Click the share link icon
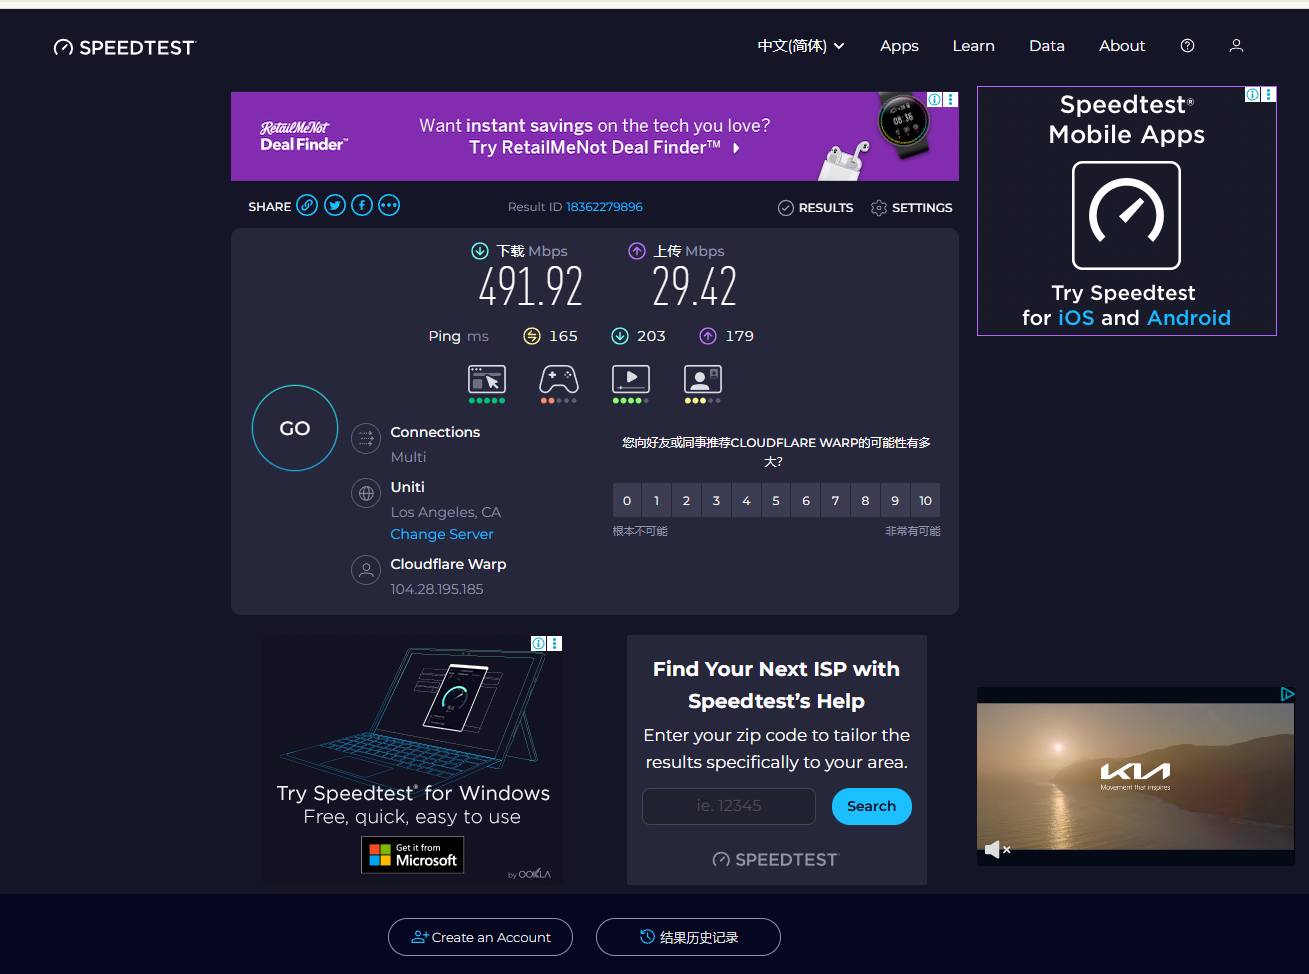Screen dimensions: 1309x974 [307, 206]
